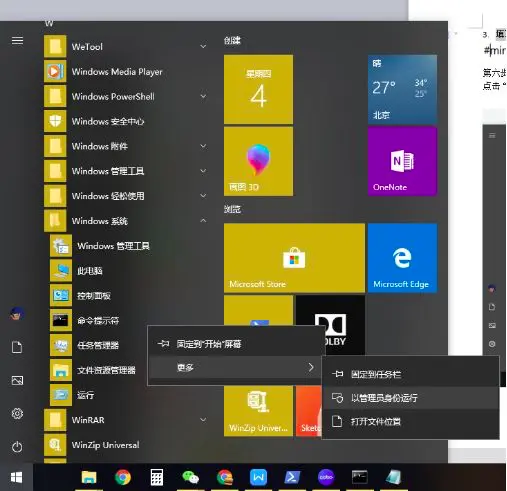Image resolution: width=507 pixels, height=491 pixels.
Task: Open Pictures icon in Start sidebar
Action: click(17, 380)
